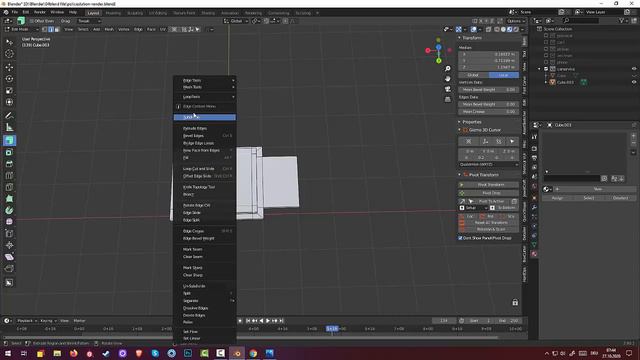
Task: Open the Playback dropdown in timeline
Action: click(27, 321)
